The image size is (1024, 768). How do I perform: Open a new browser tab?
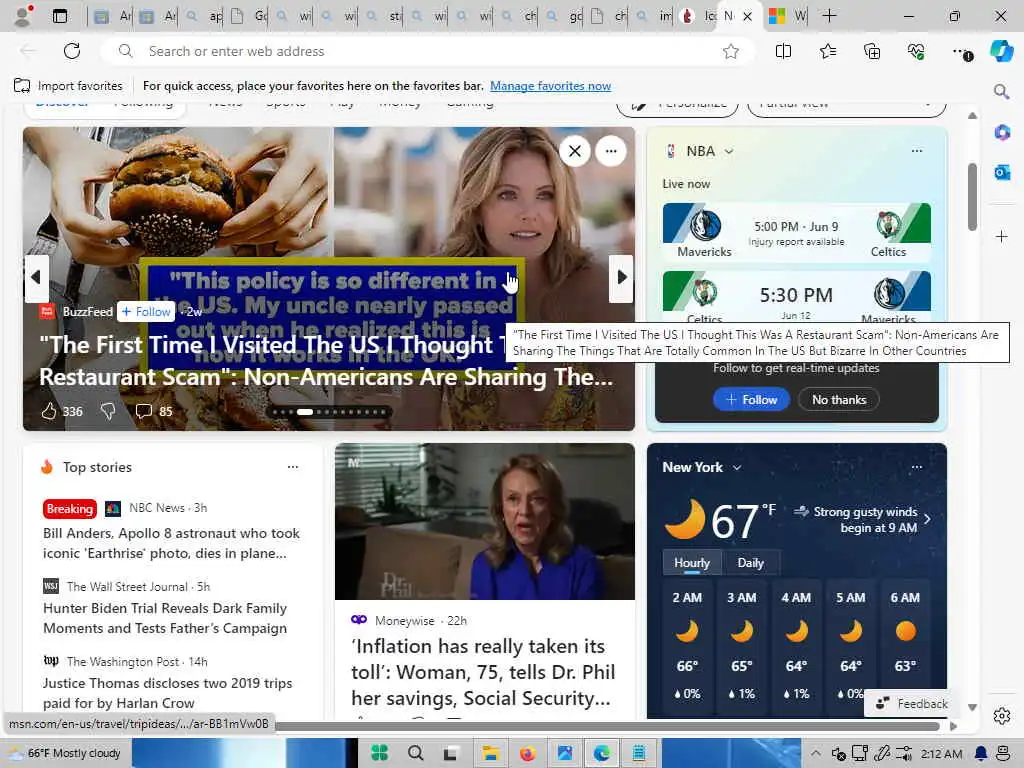click(829, 16)
